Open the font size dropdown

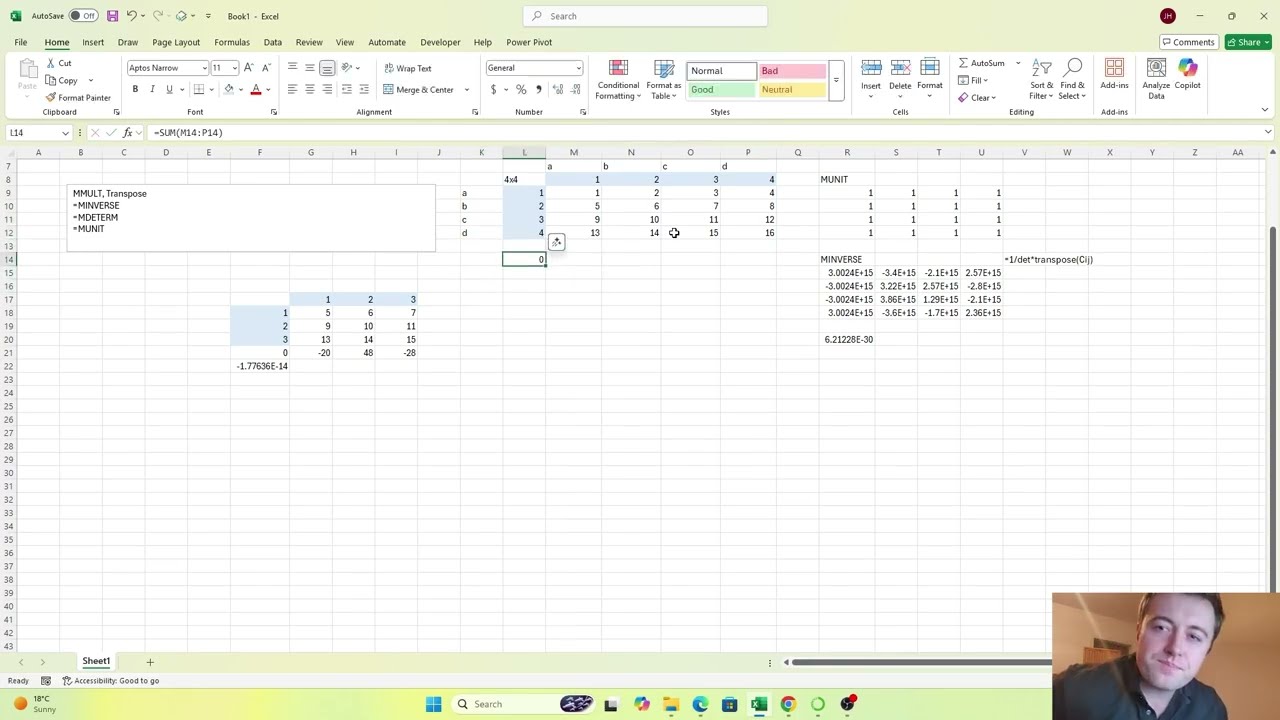tap(234, 68)
